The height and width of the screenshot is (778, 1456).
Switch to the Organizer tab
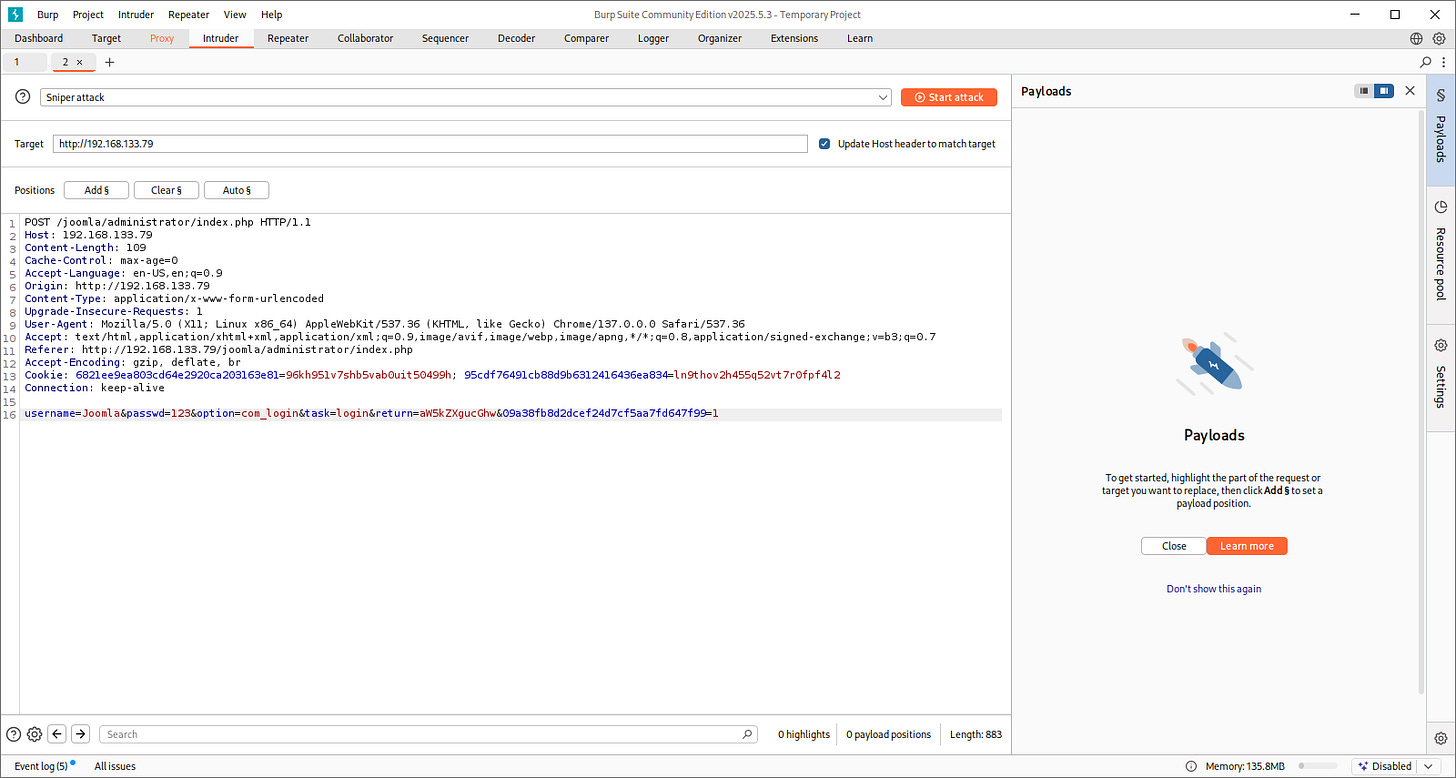click(x=720, y=38)
